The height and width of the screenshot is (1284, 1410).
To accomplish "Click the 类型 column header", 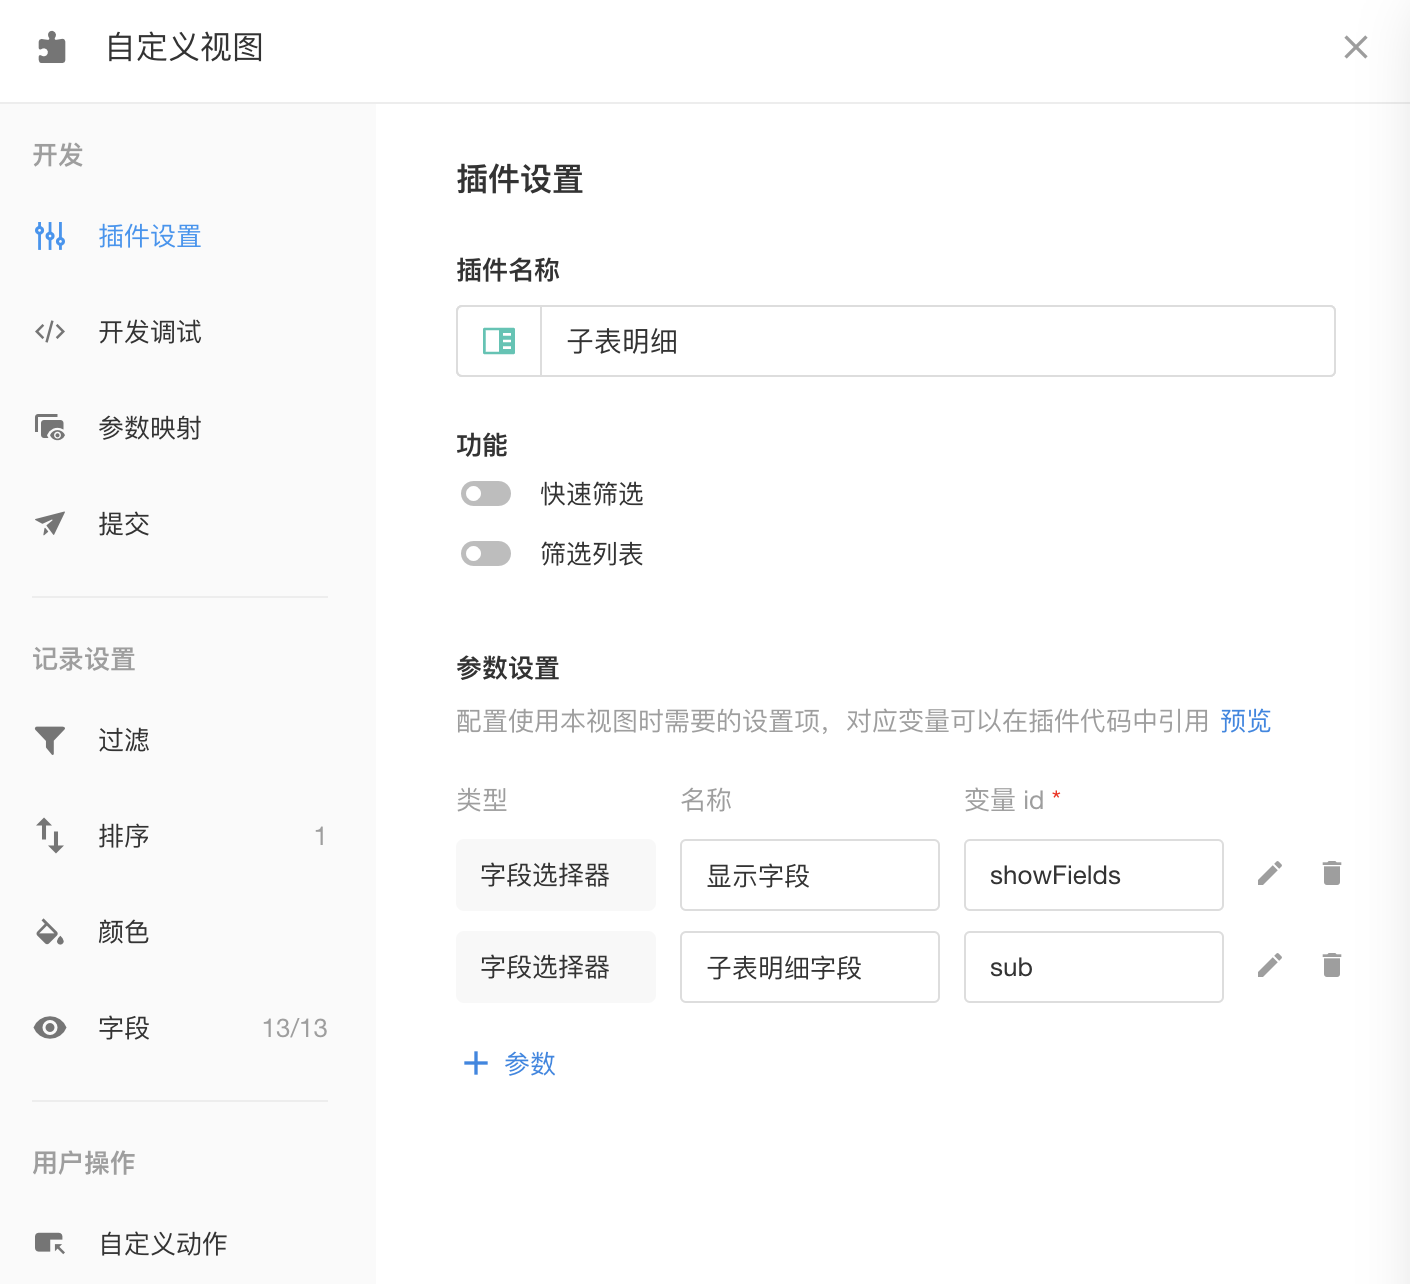I will coord(482,800).
